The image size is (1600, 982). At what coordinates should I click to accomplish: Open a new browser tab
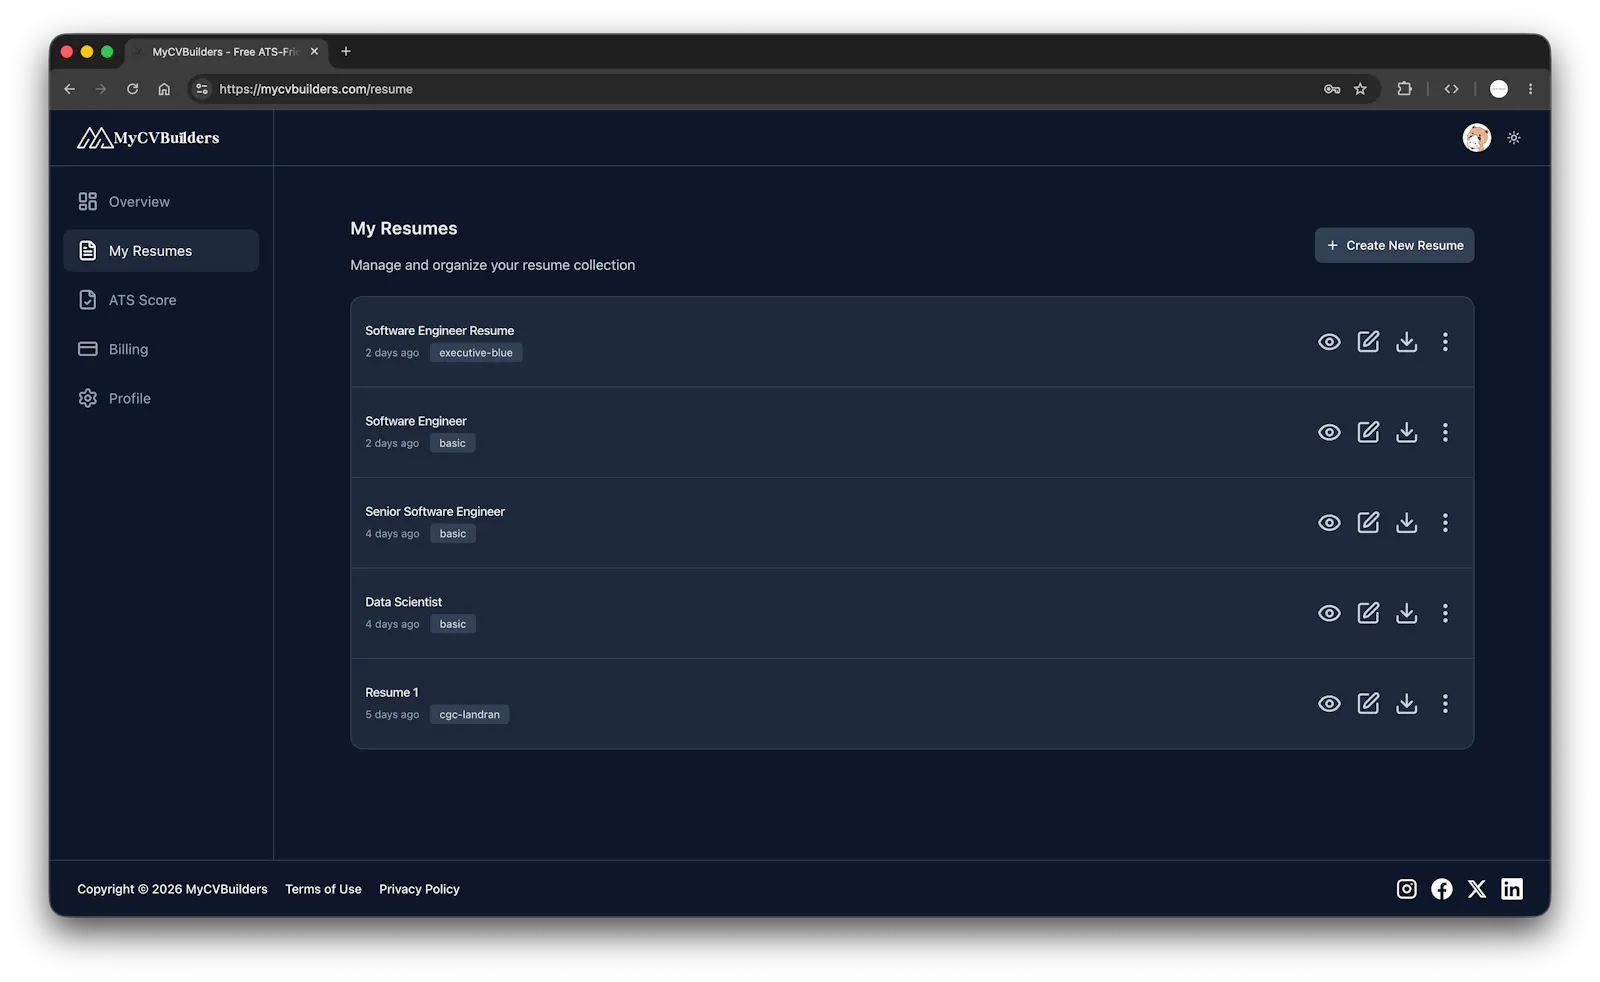pyautogui.click(x=346, y=52)
